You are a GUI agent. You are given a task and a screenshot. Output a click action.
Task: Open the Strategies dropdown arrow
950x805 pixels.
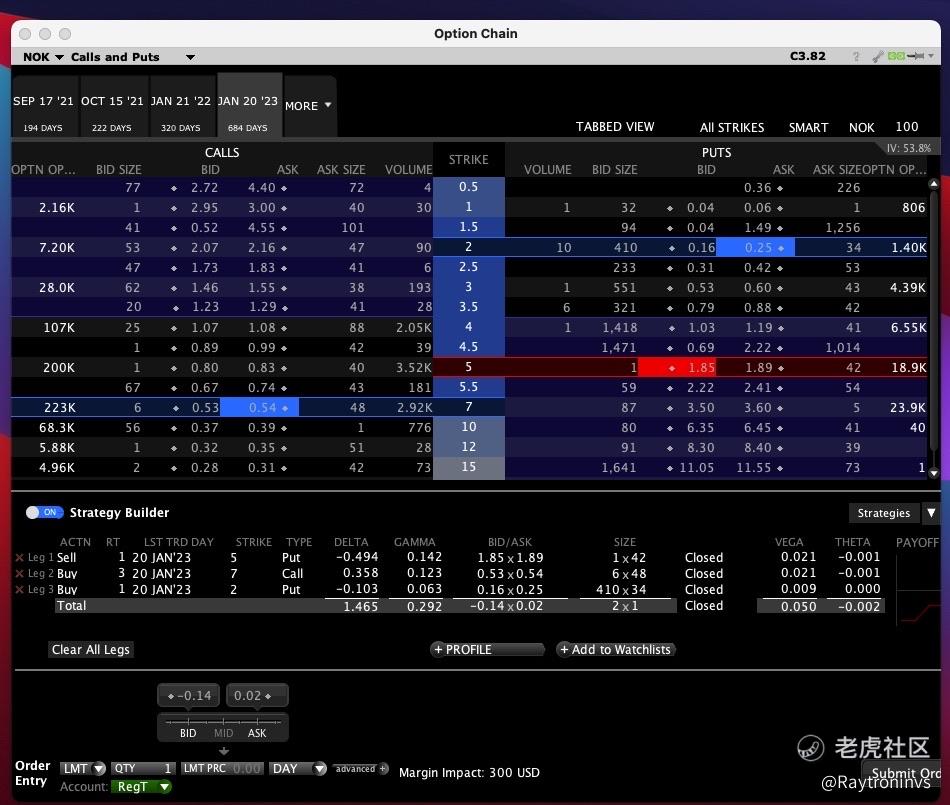[x=931, y=513]
